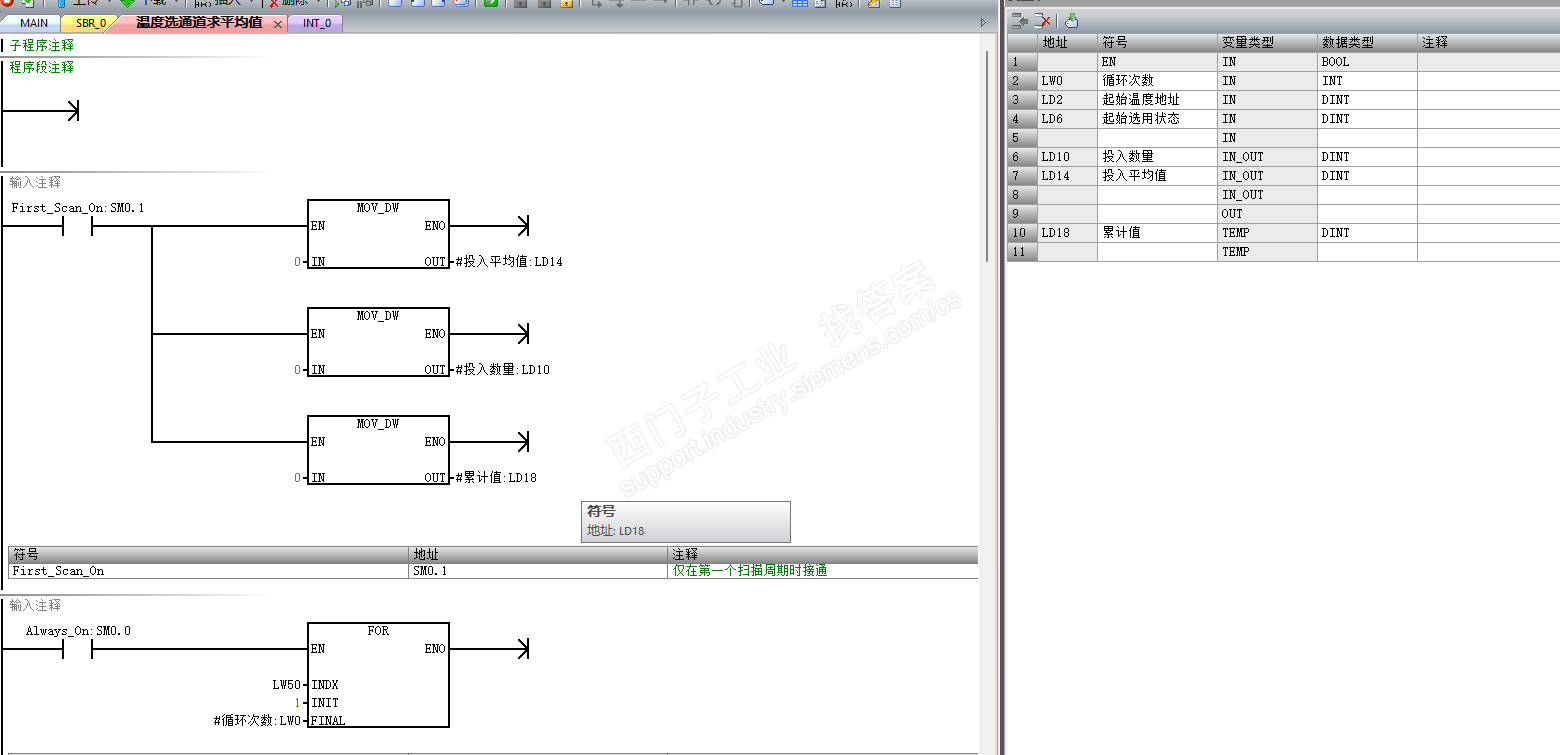Close the 温度选通道求平均值 tab
The width and height of the screenshot is (1560, 755).
point(277,23)
